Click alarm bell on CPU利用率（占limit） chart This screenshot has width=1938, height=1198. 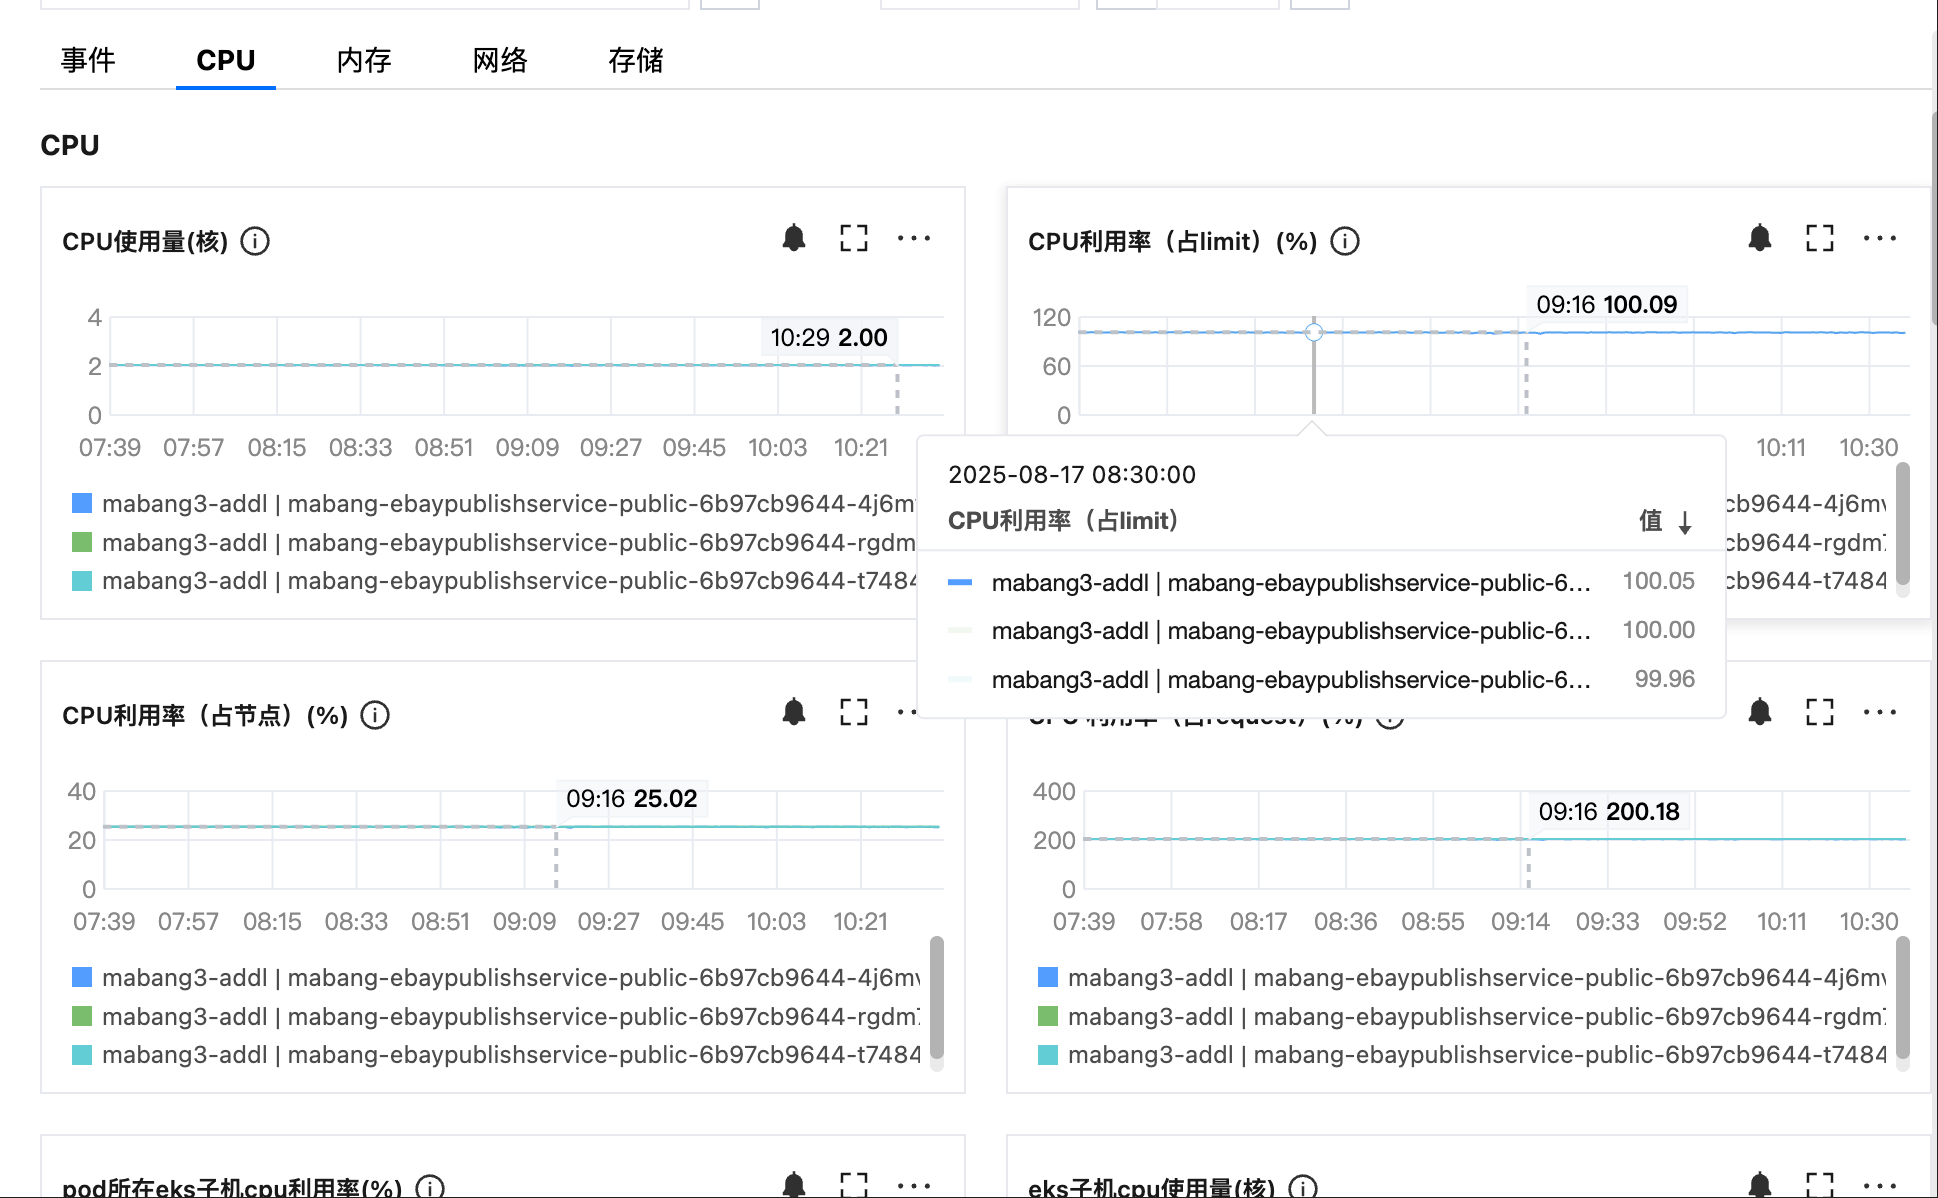(1760, 238)
